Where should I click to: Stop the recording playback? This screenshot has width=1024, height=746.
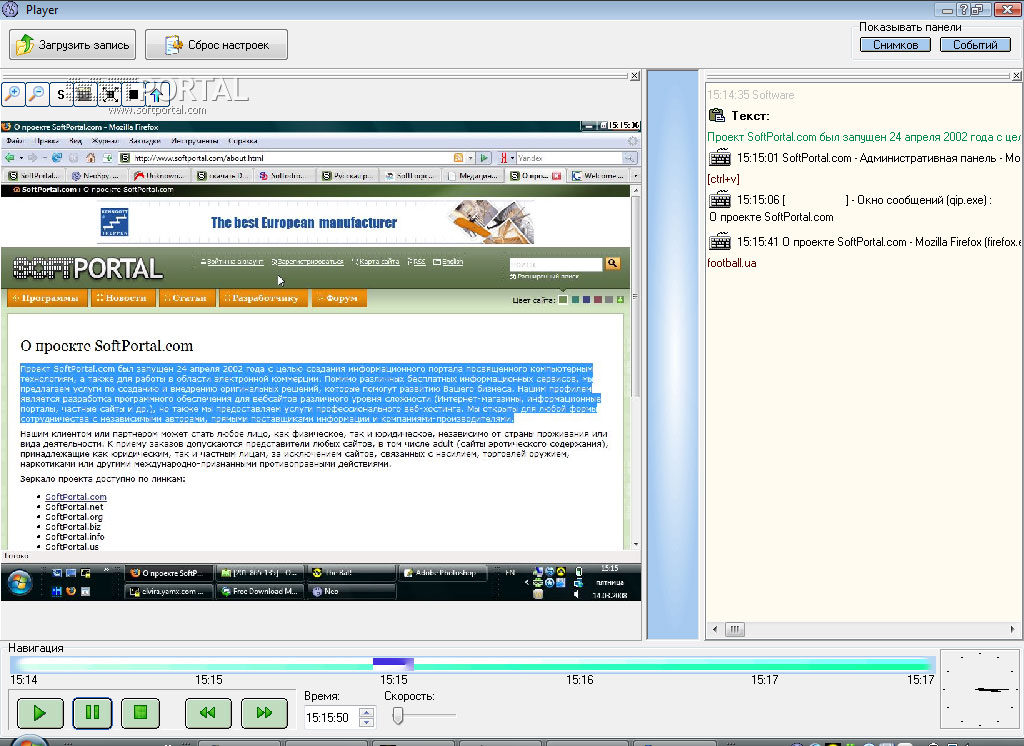point(140,713)
